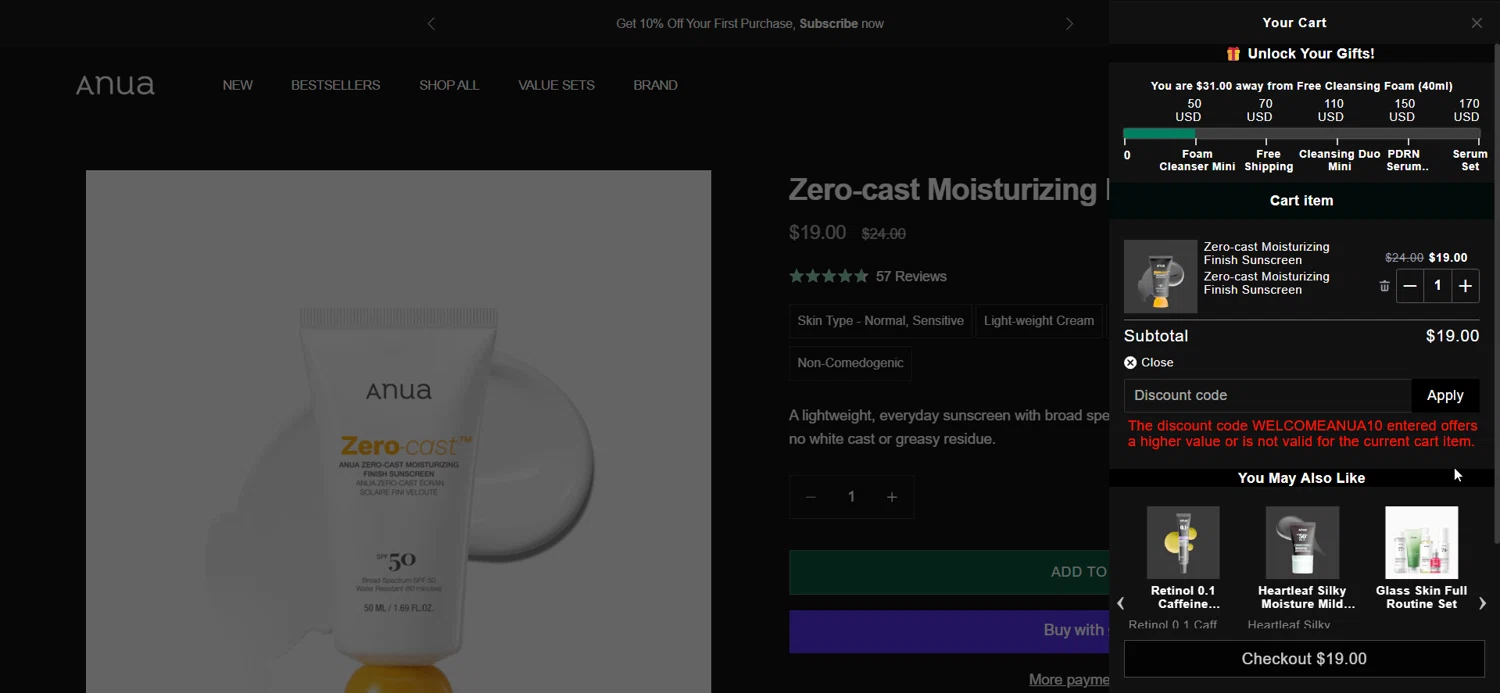Viewport: 1500px width, 693px height.
Task: Click the gift icon beside Unlock Your Gifts
Action: 1233,54
